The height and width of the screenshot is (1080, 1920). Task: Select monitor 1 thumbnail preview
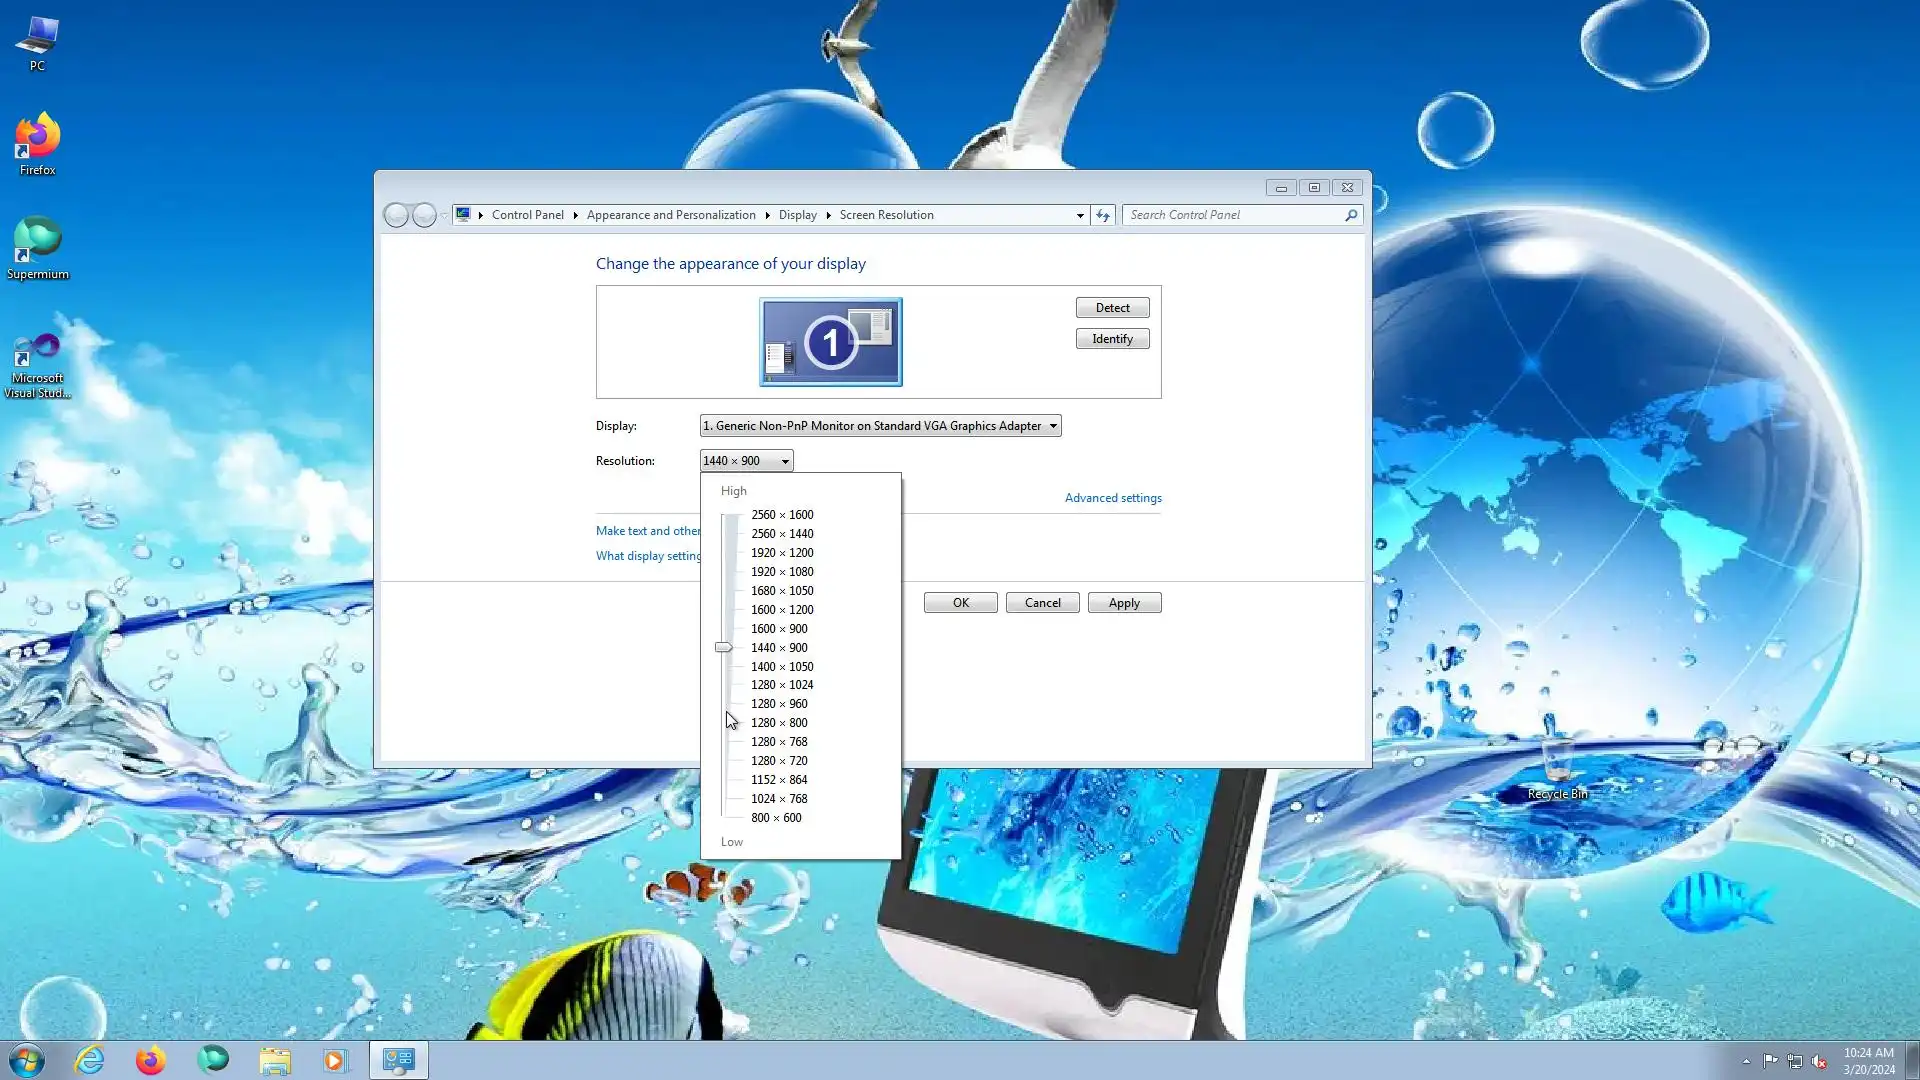[x=830, y=342]
